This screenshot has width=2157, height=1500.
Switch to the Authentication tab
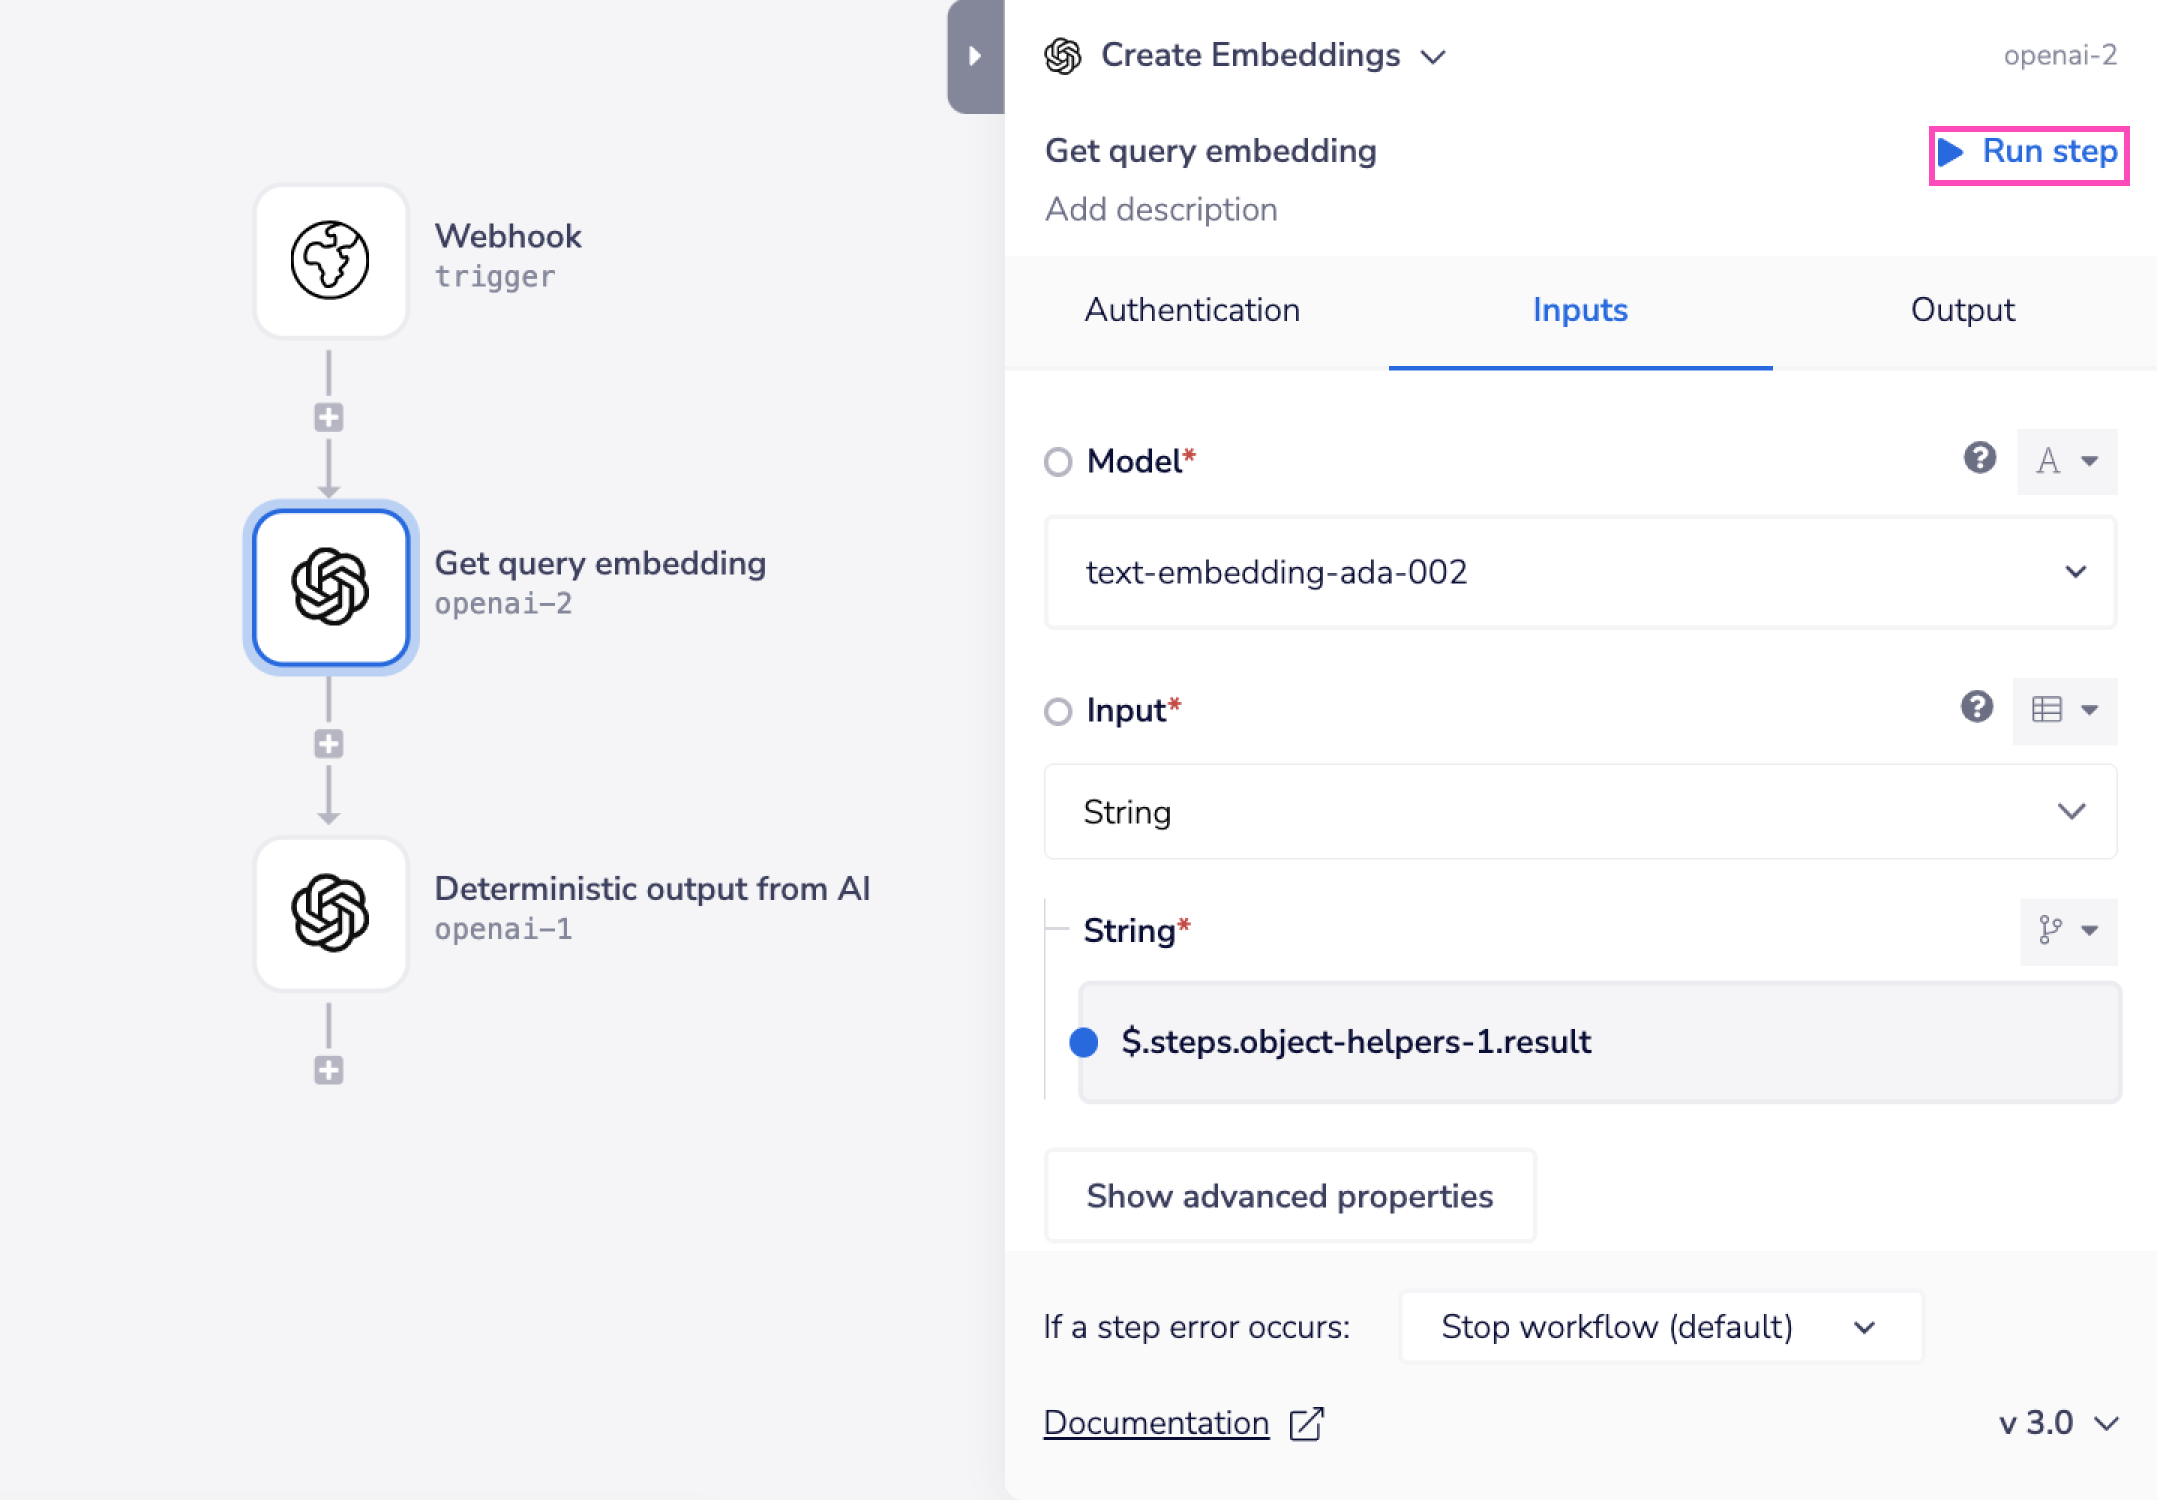[1192, 310]
